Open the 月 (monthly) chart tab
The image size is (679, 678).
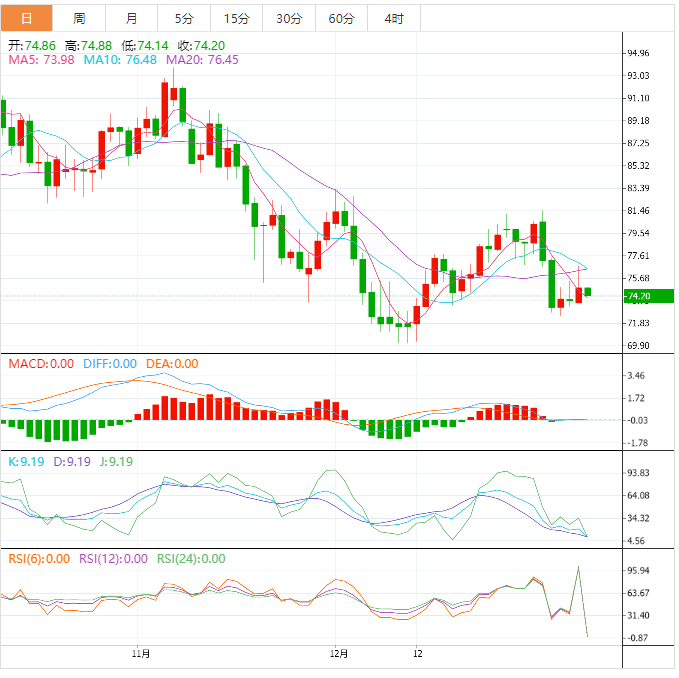[x=132, y=18]
